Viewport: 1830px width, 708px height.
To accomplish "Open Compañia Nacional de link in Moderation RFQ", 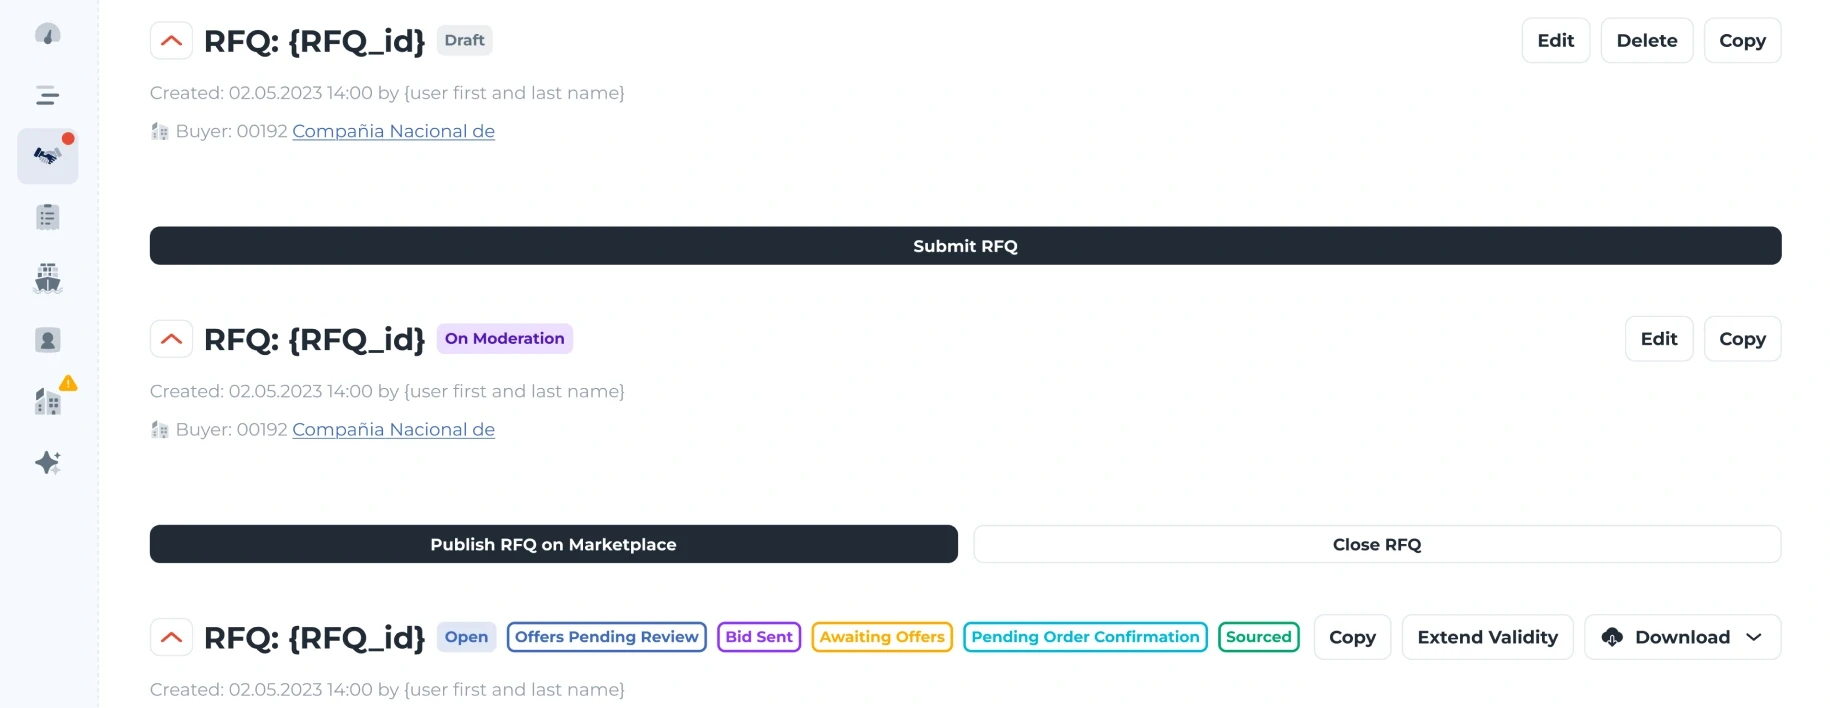I will tap(393, 430).
